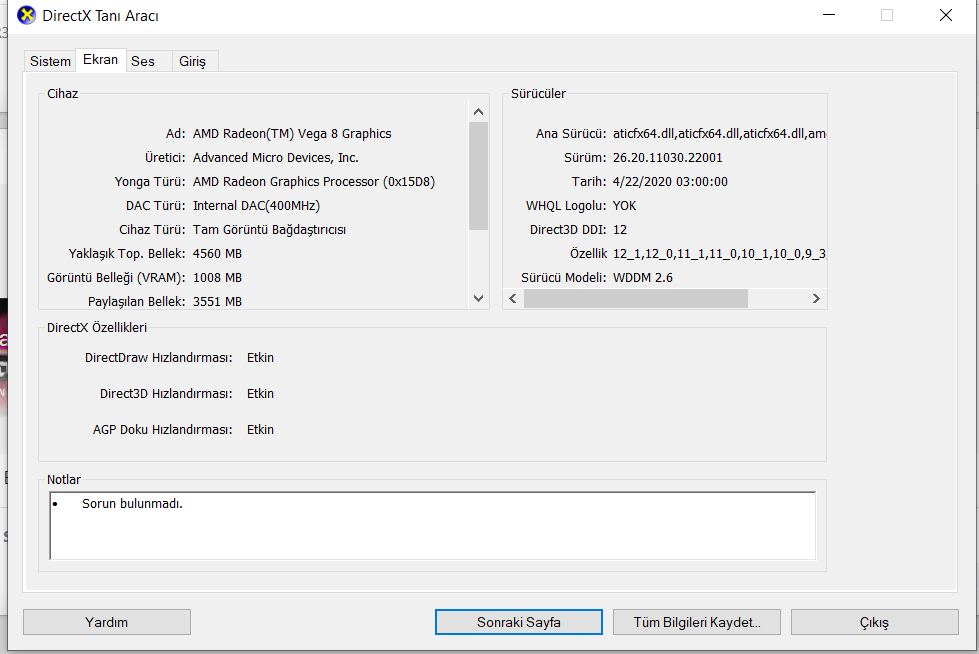Click the chip type value containing 0x15D8
This screenshot has height=654, width=979.
click(x=314, y=182)
